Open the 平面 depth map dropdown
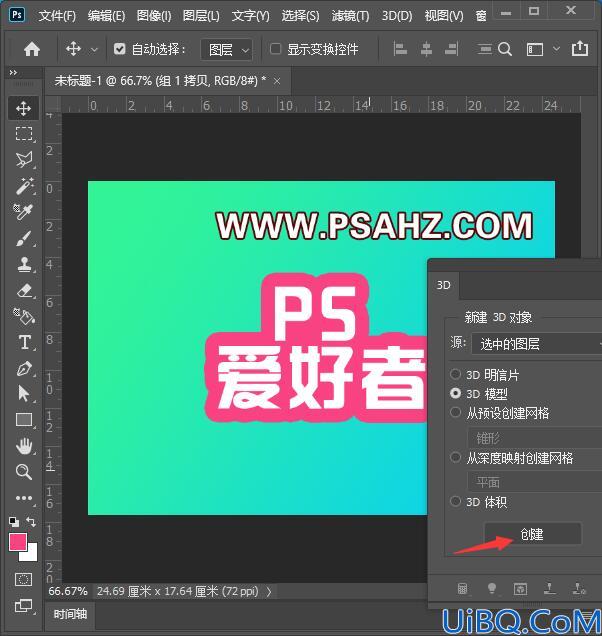602x636 pixels. 535,482
